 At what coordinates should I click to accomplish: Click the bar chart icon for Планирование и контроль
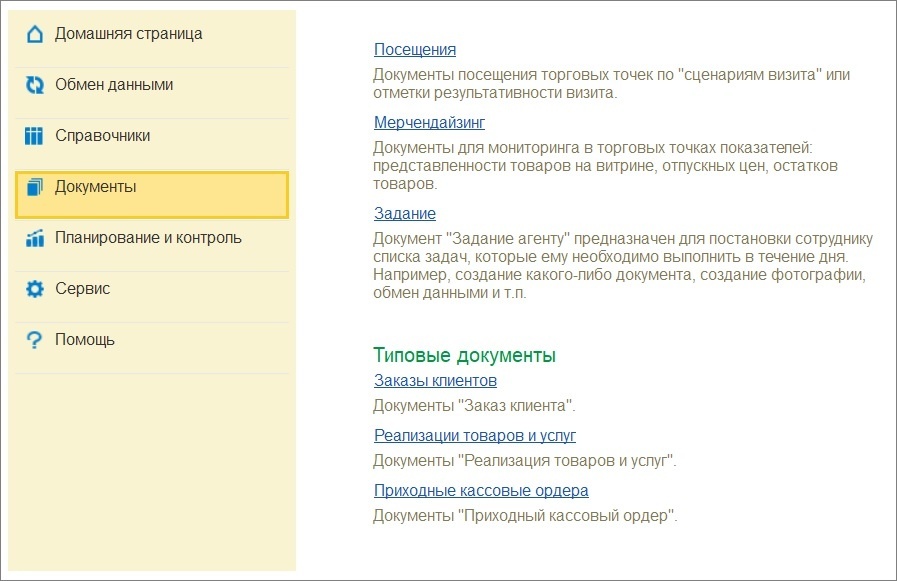click(x=35, y=238)
